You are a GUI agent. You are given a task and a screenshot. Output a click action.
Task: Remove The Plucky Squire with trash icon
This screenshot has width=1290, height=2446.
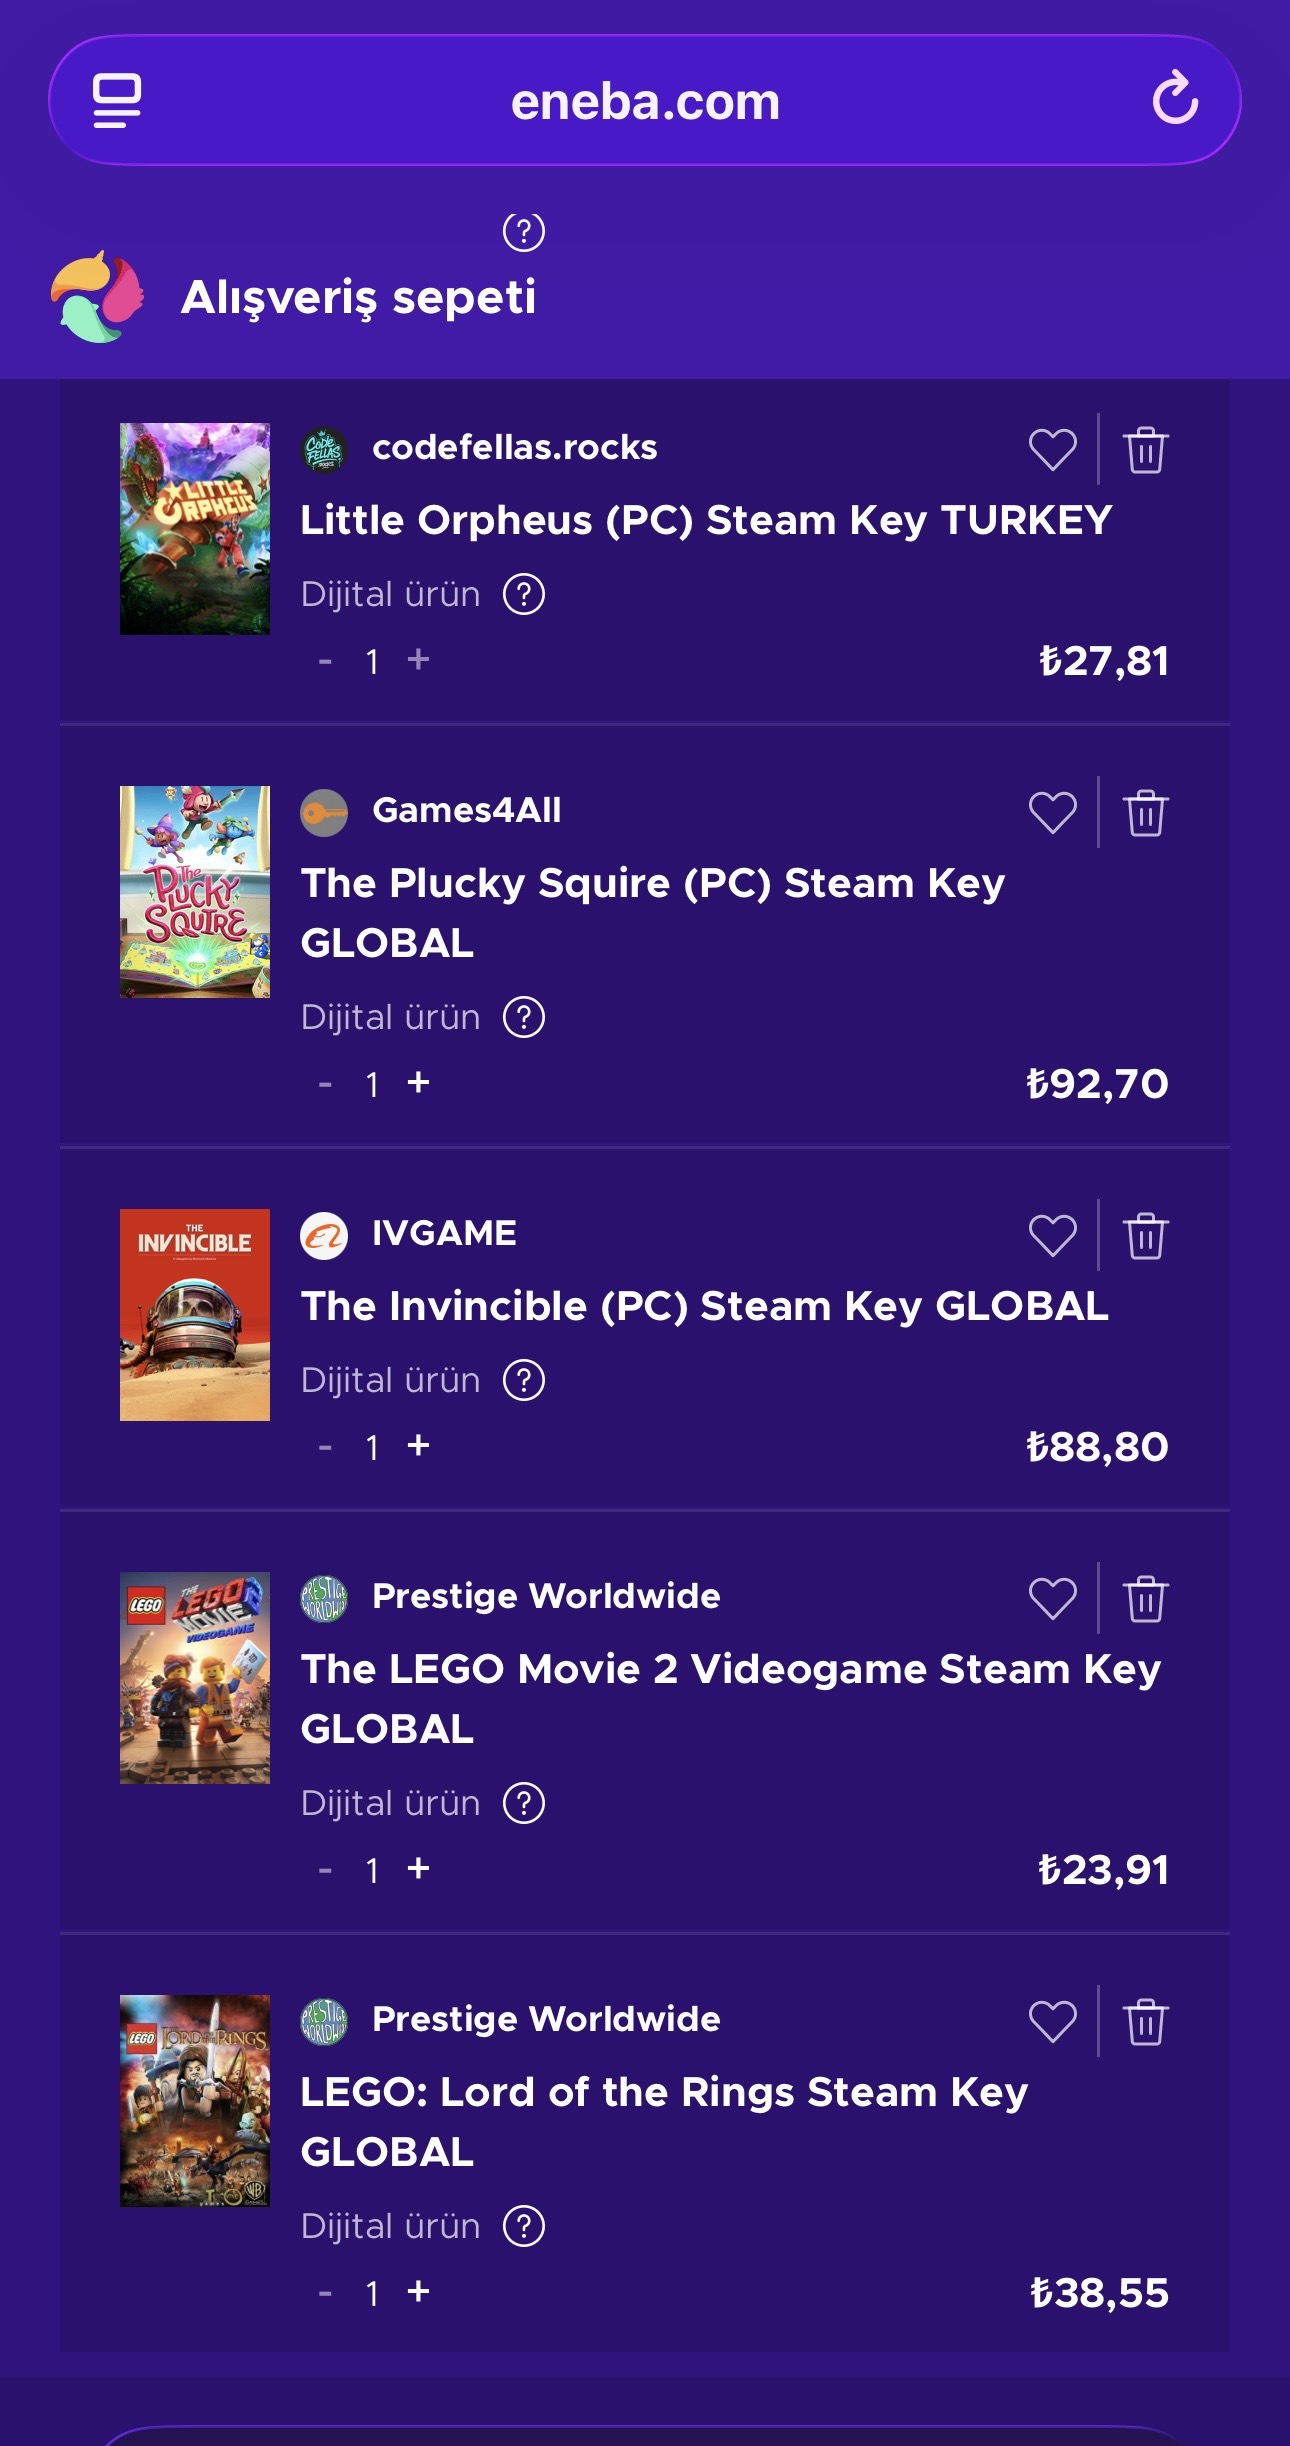(x=1145, y=812)
